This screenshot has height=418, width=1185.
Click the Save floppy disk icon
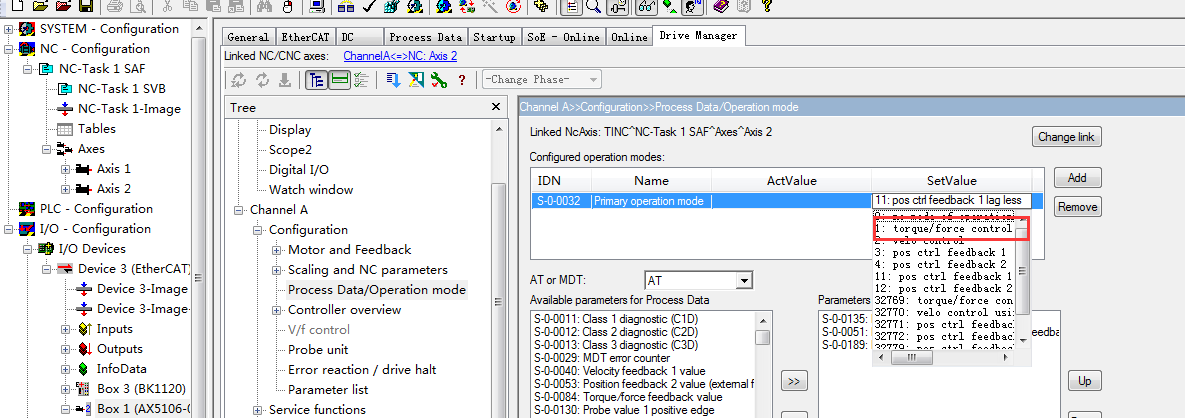[86, 7]
